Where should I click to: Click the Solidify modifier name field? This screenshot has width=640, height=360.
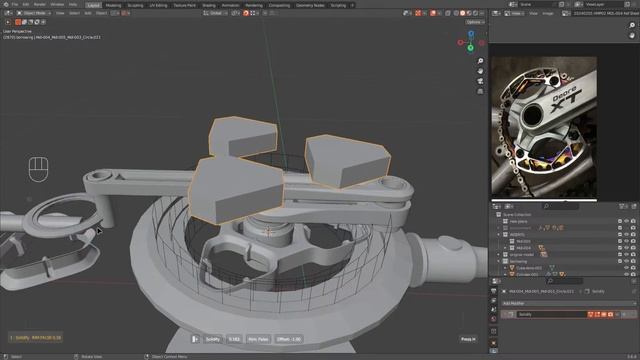coord(551,314)
